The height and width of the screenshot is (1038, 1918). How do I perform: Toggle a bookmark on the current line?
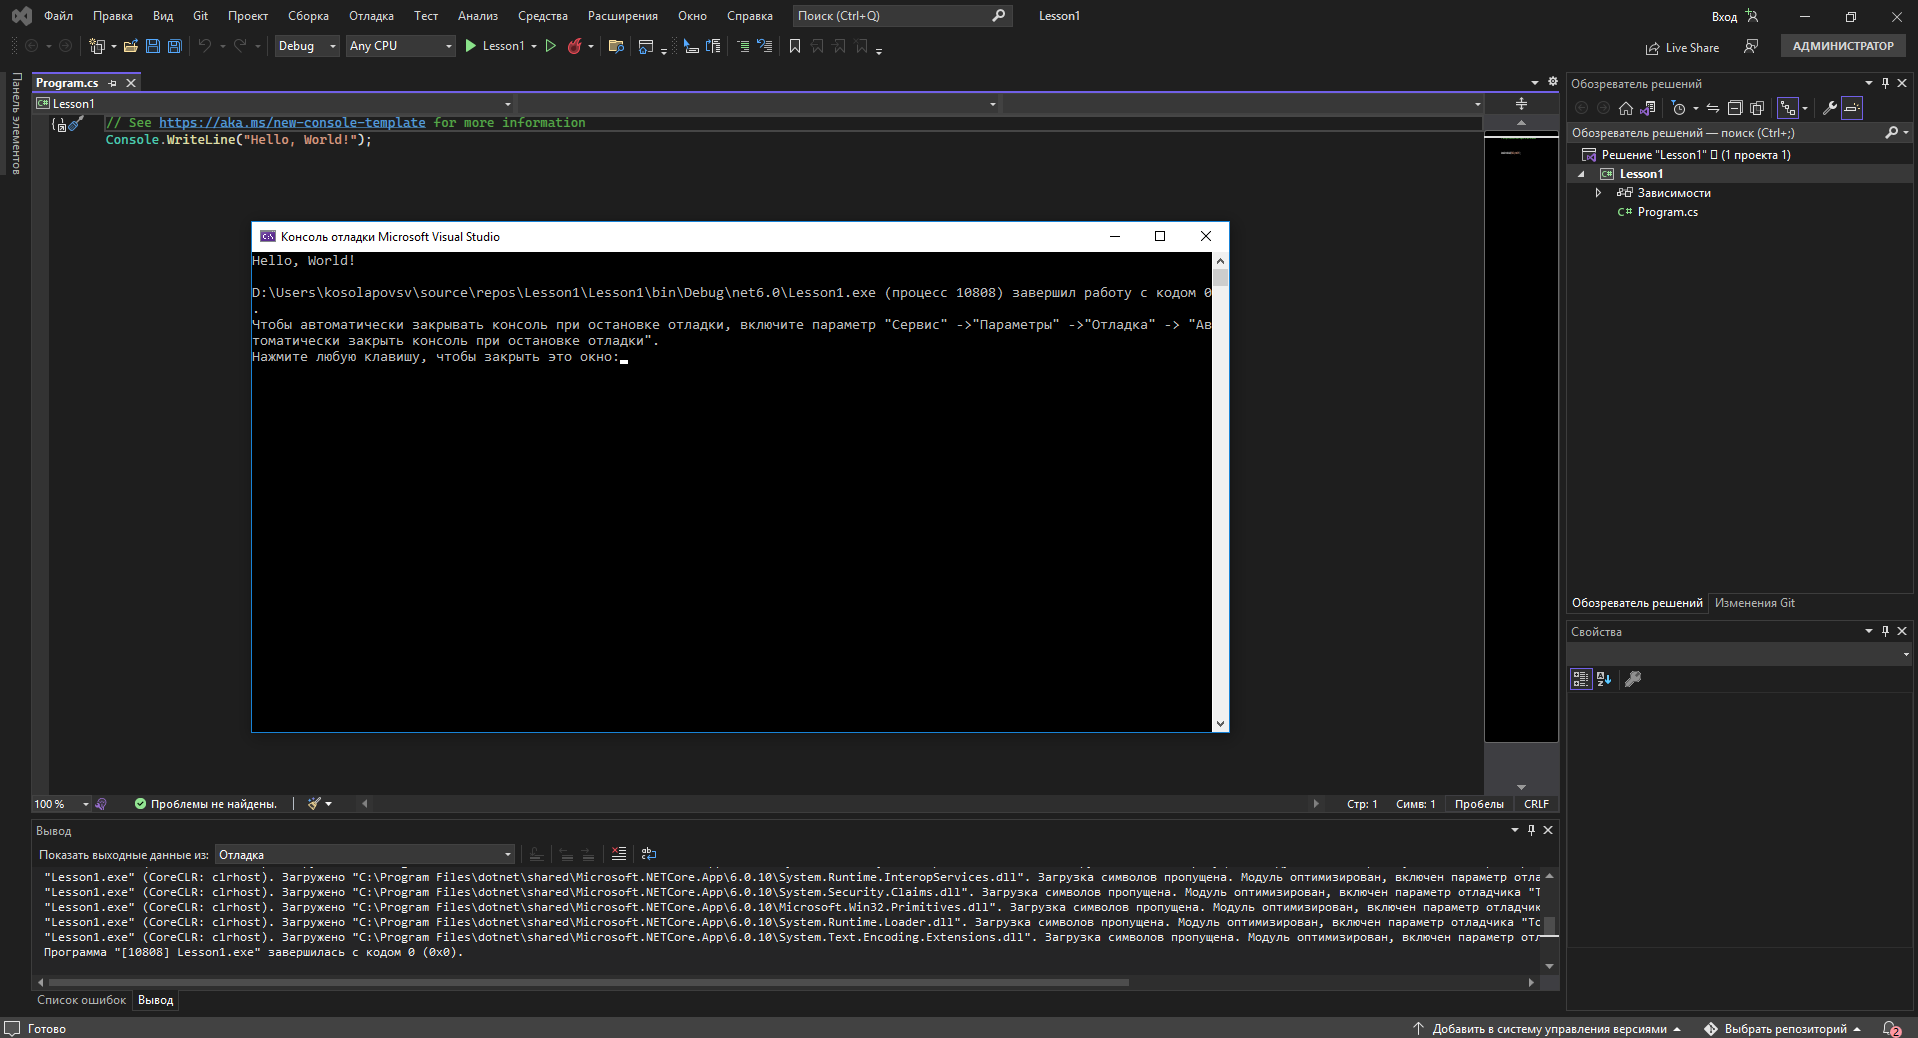coord(794,46)
